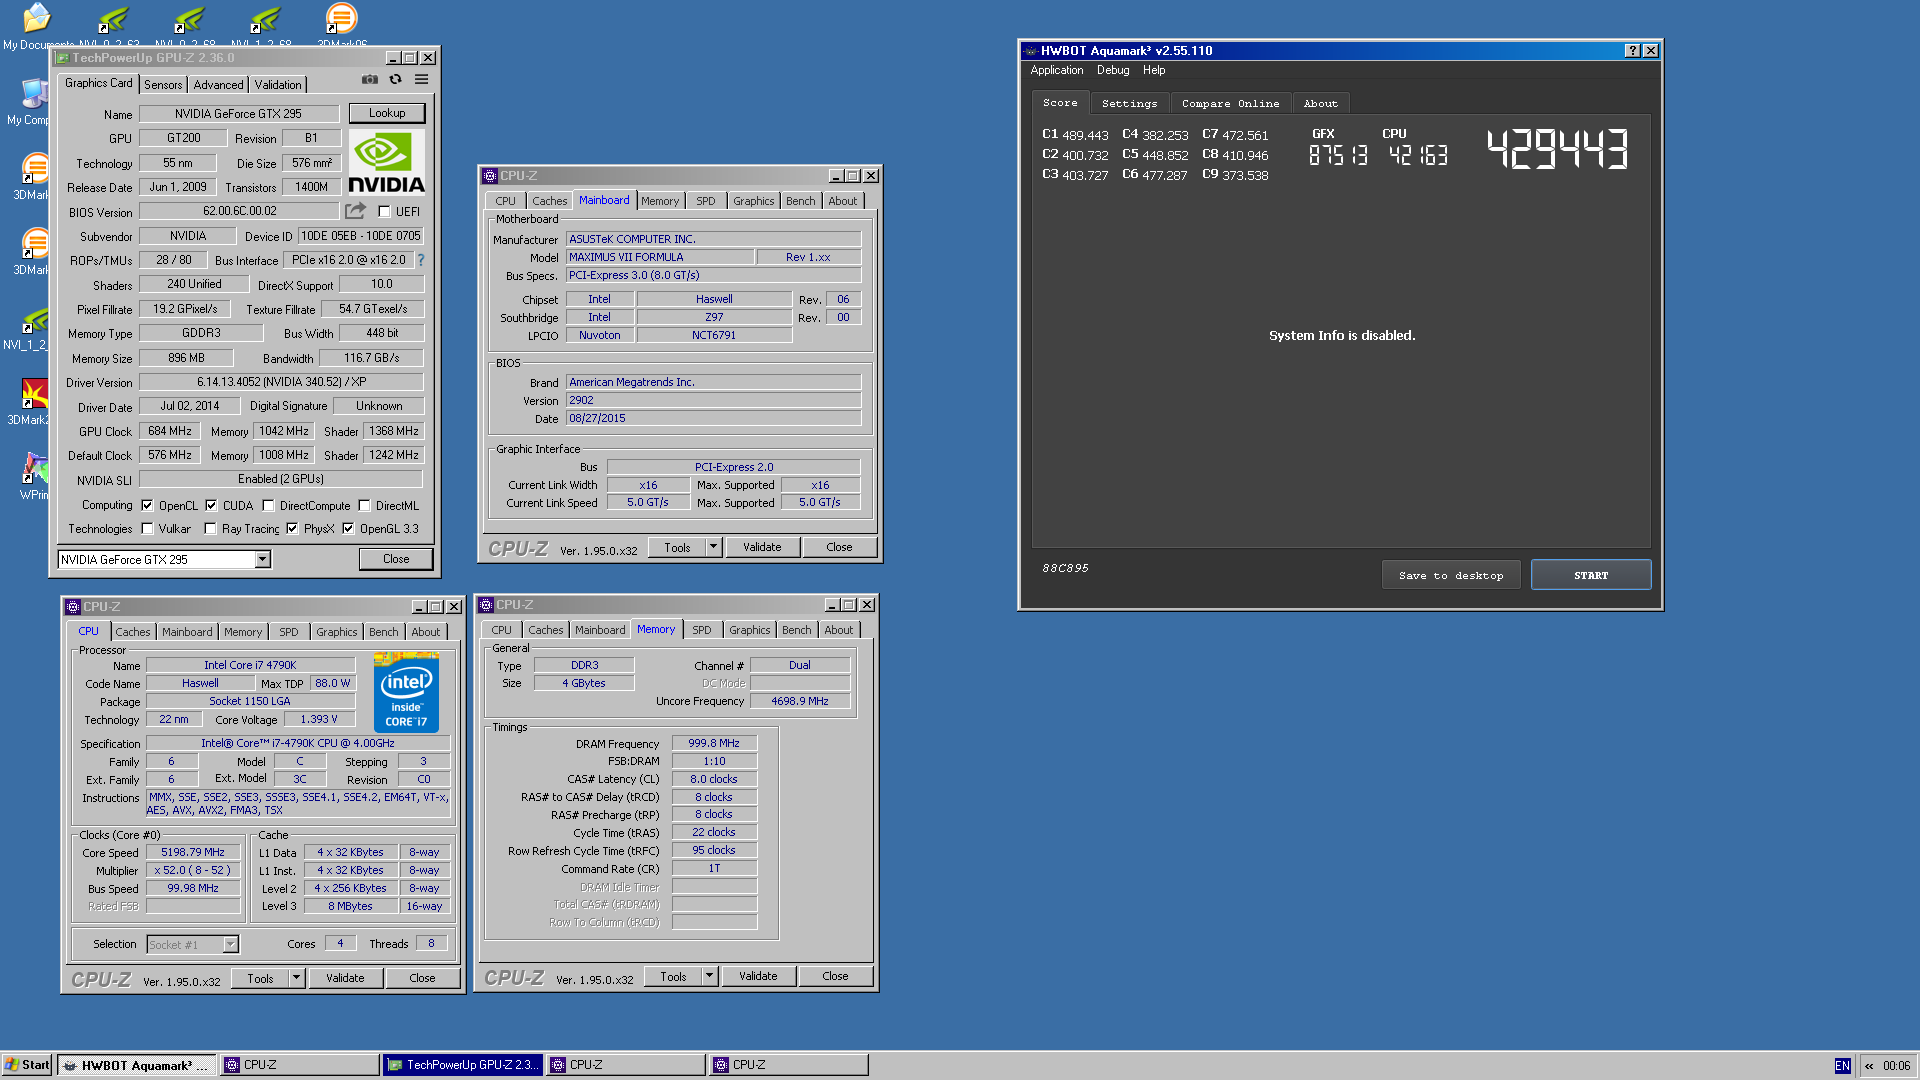Click the MAXIMUS VII FORMULA model field
1920x1080 pixels.
click(x=660, y=257)
